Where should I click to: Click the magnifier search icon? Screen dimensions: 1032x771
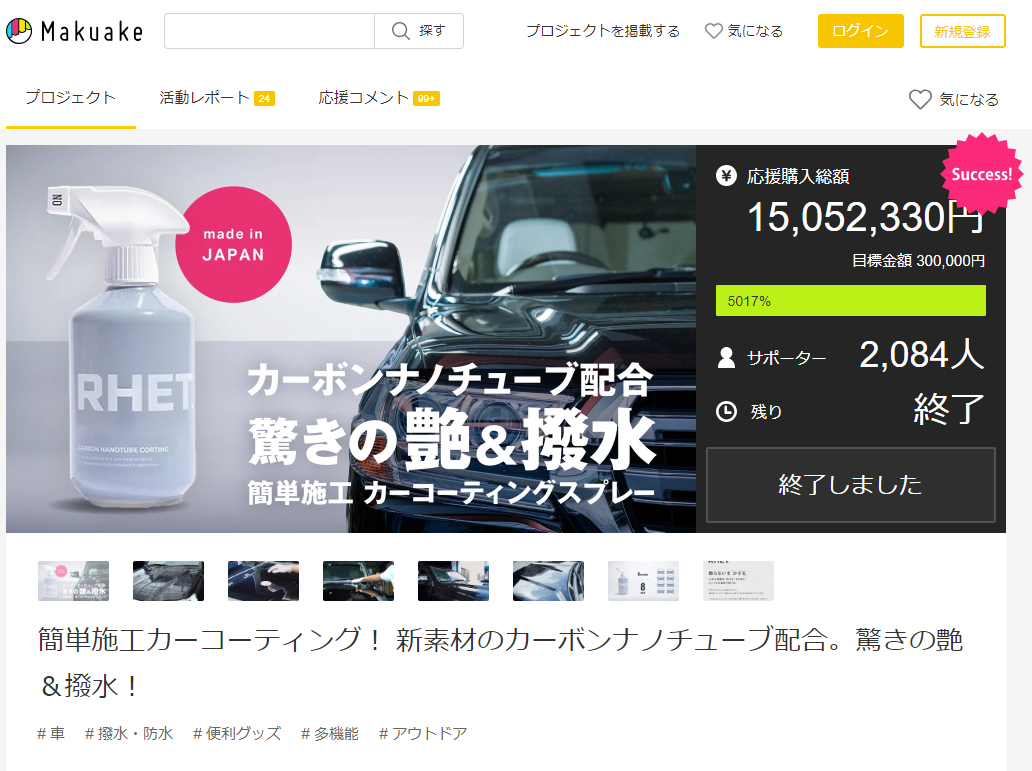400,31
